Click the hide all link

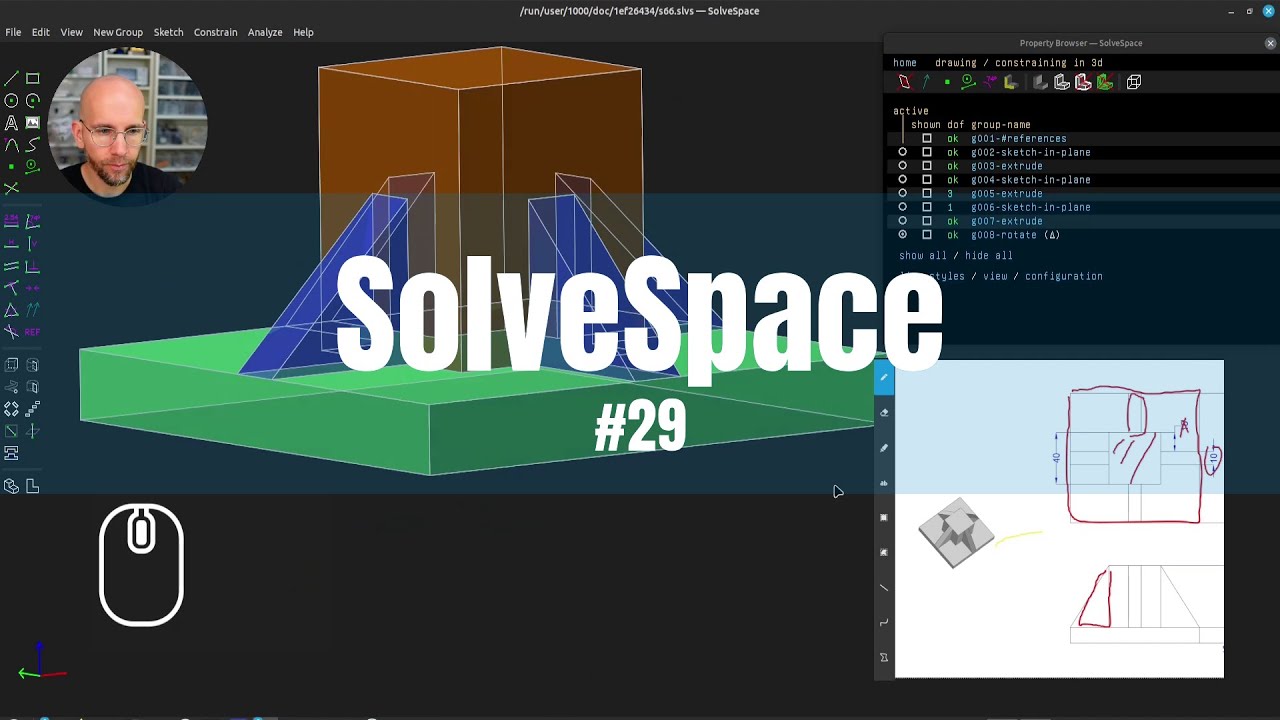[x=989, y=256]
